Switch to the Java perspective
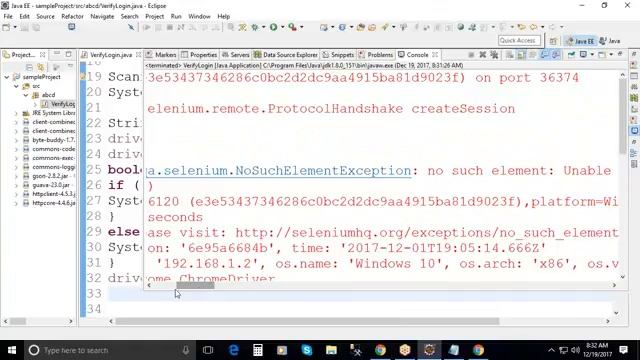This screenshot has width=640, height=360. tap(610, 41)
